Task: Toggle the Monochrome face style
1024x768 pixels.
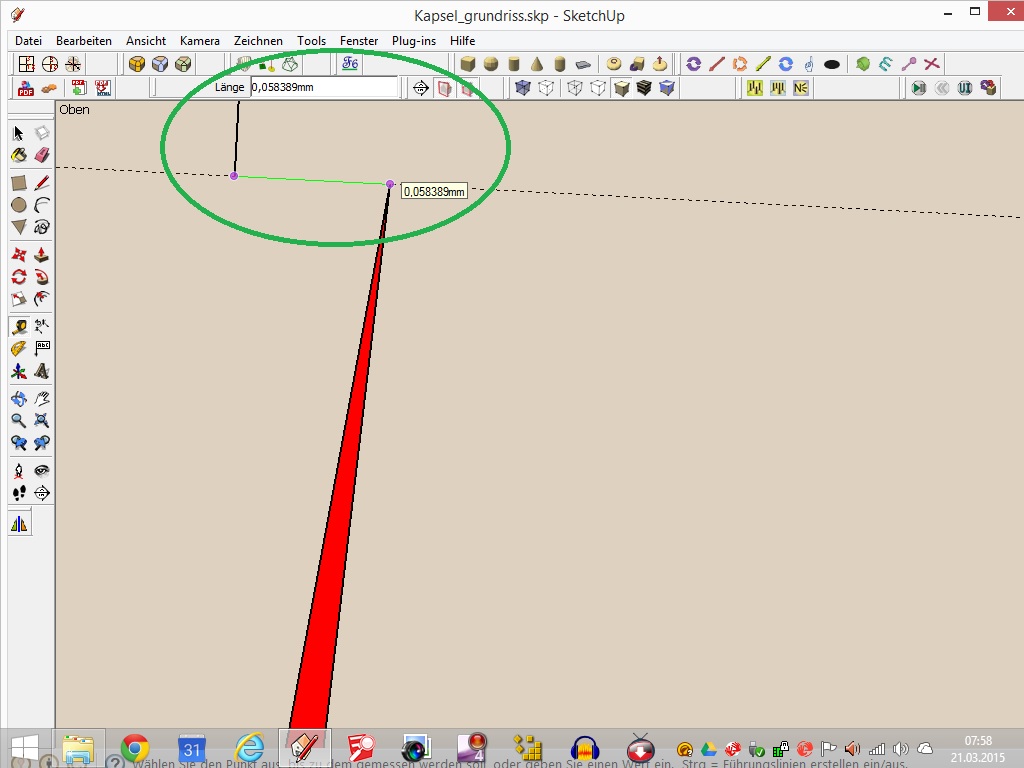Action: coord(668,88)
